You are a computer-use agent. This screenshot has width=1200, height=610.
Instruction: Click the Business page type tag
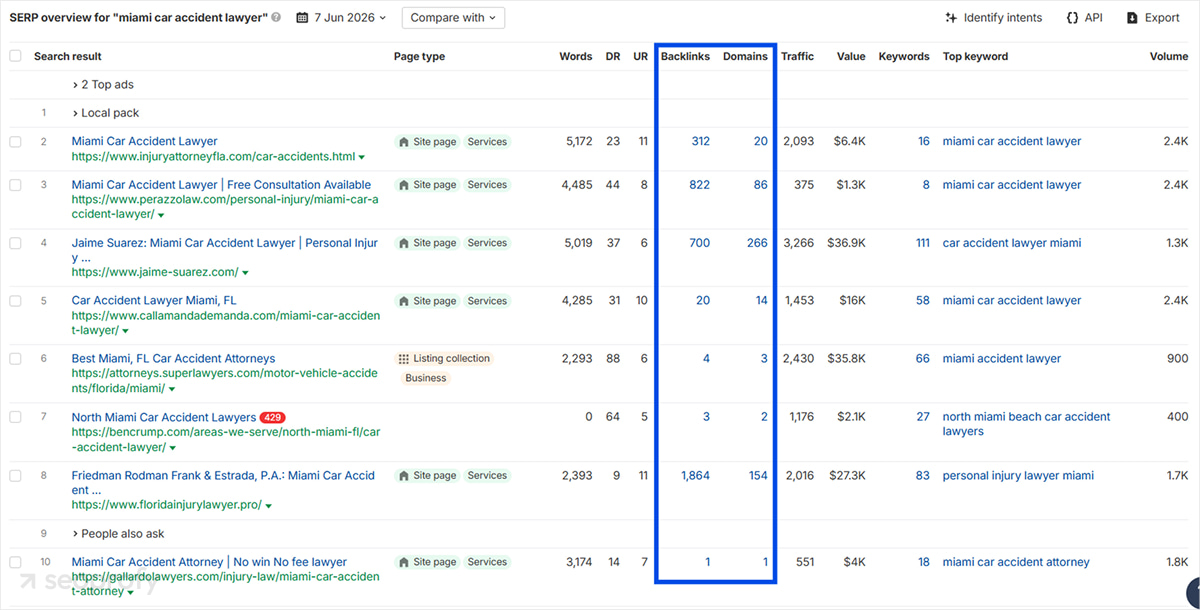coord(426,378)
